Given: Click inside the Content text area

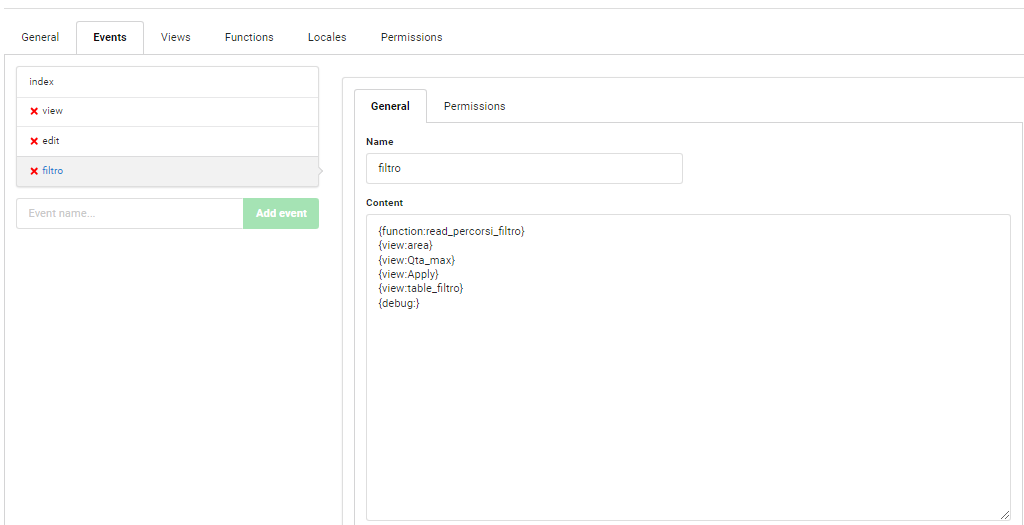Looking at the screenshot, I should [x=688, y=400].
